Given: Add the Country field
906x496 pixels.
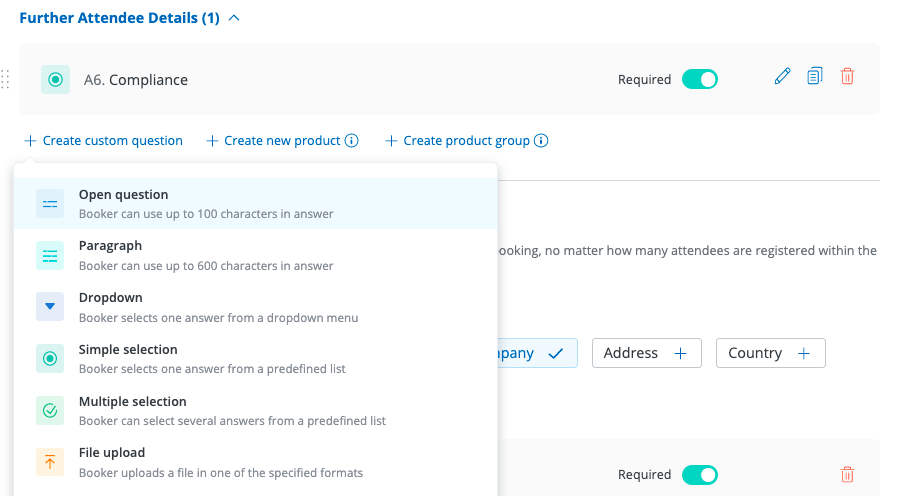Looking at the screenshot, I should (x=770, y=353).
